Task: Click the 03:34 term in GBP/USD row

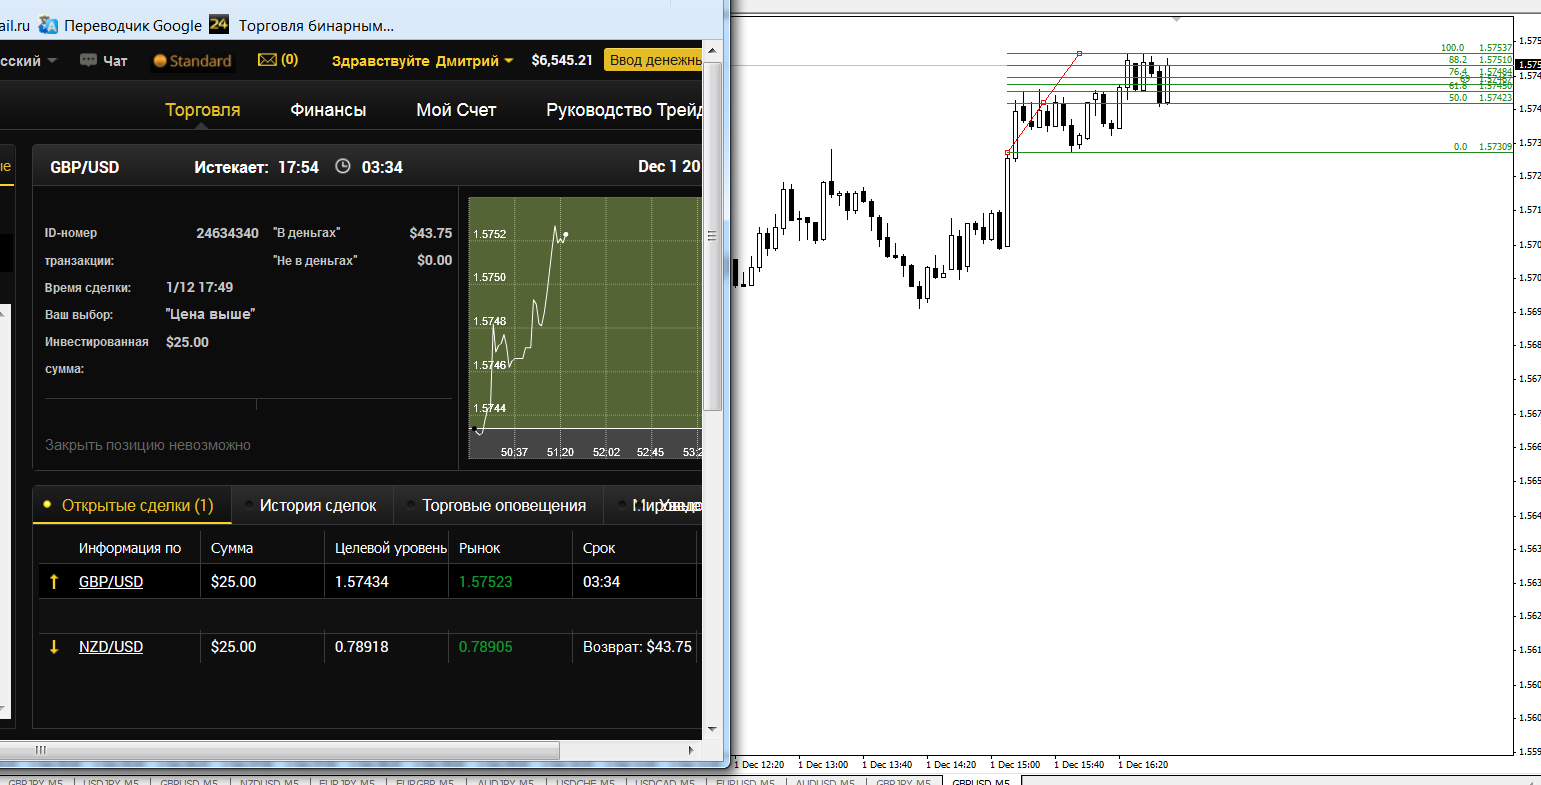Action: [601, 581]
